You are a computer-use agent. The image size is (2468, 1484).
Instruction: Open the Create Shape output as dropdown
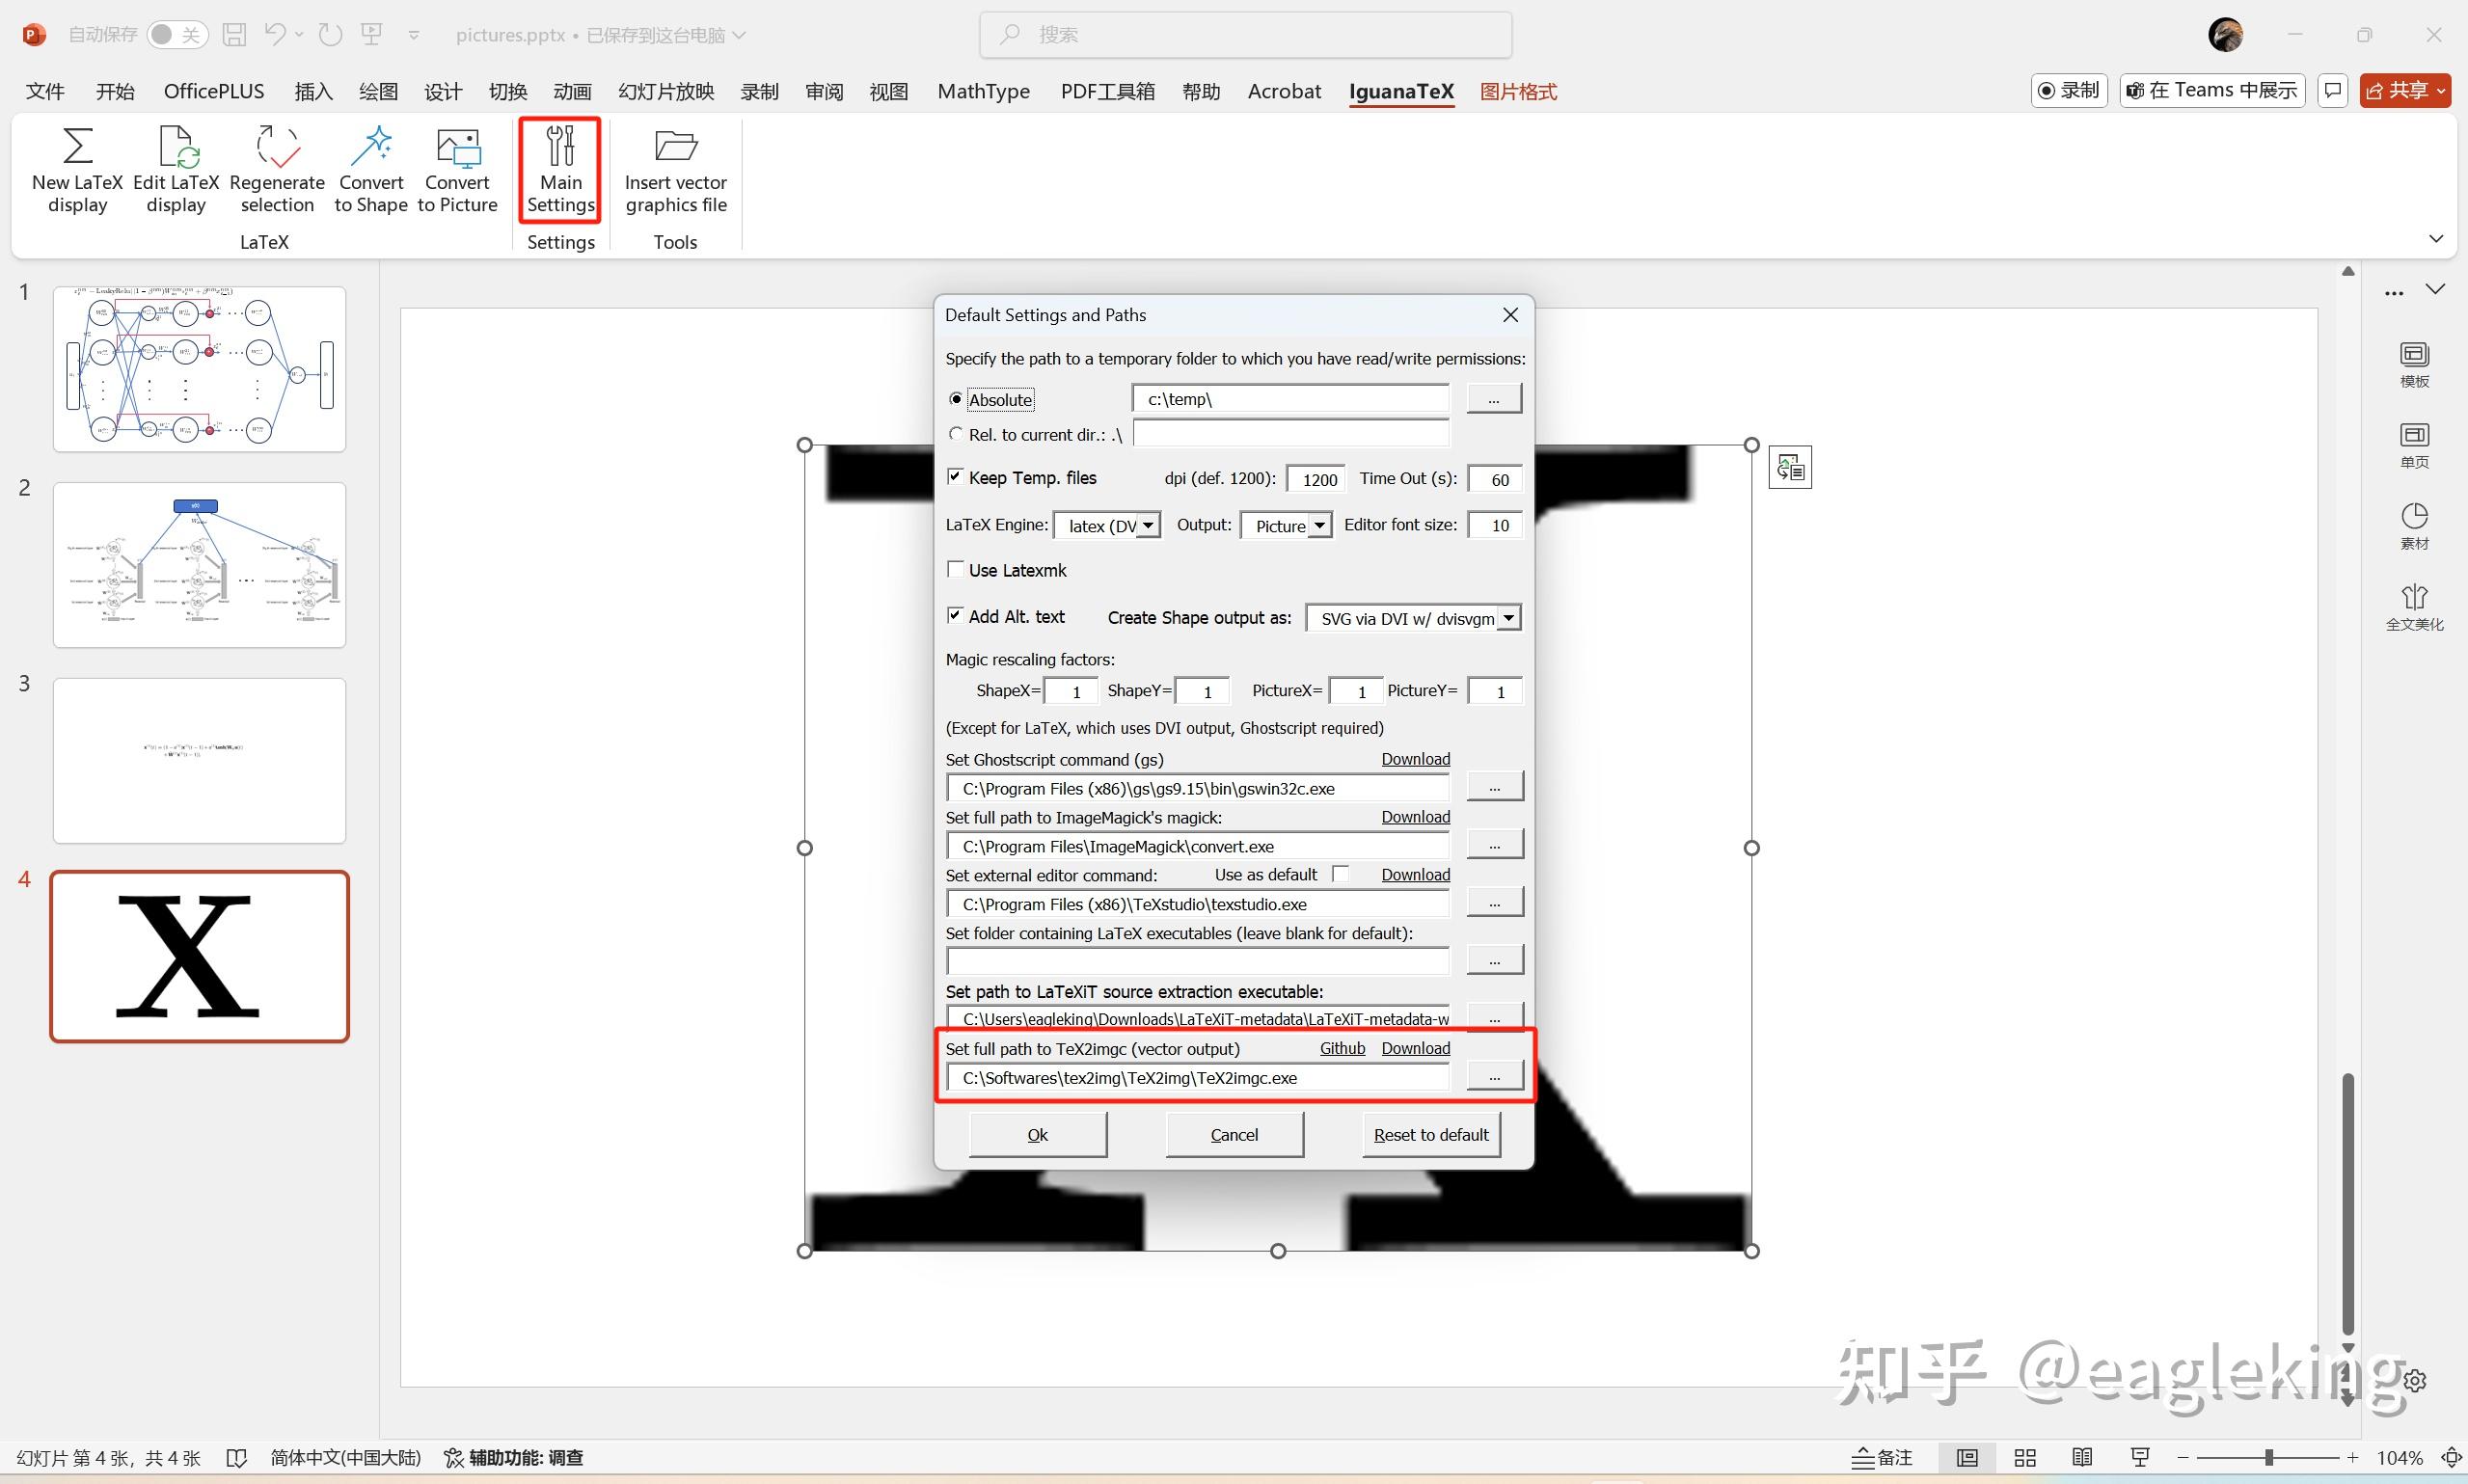click(x=1509, y=617)
